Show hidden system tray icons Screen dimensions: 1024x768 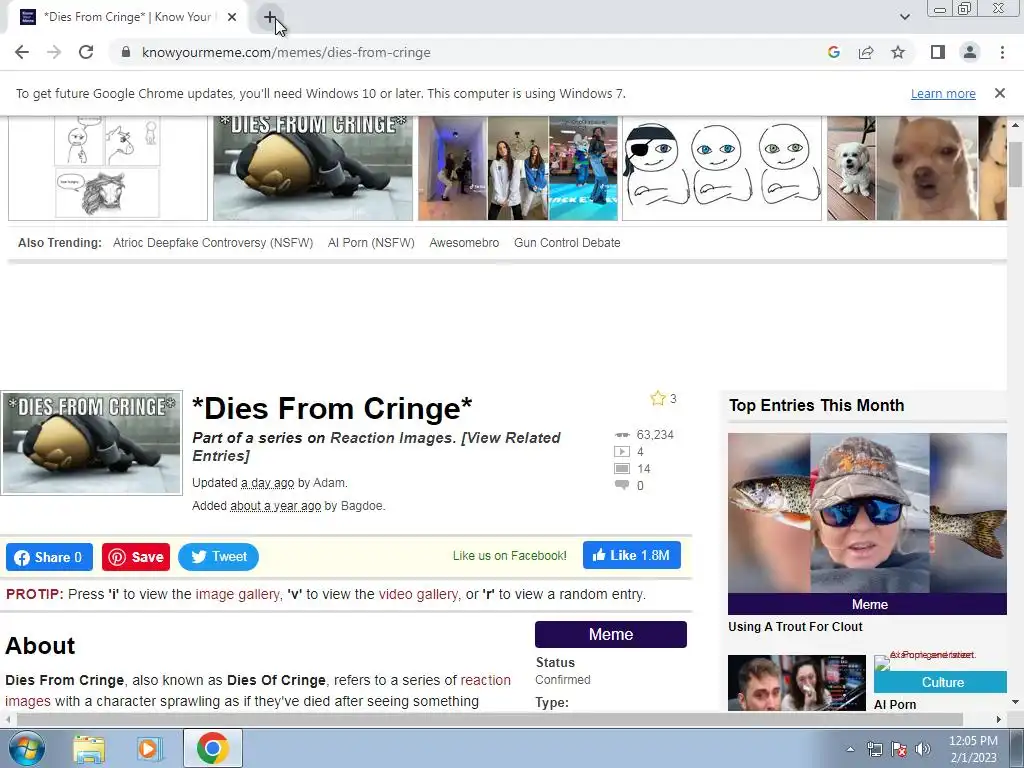pos(850,749)
